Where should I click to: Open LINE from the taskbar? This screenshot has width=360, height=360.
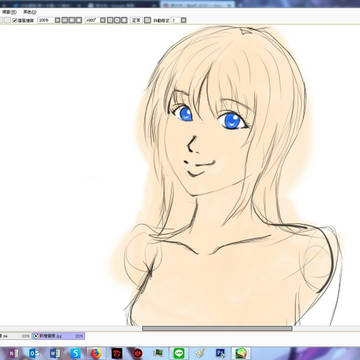tap(179, 353)
